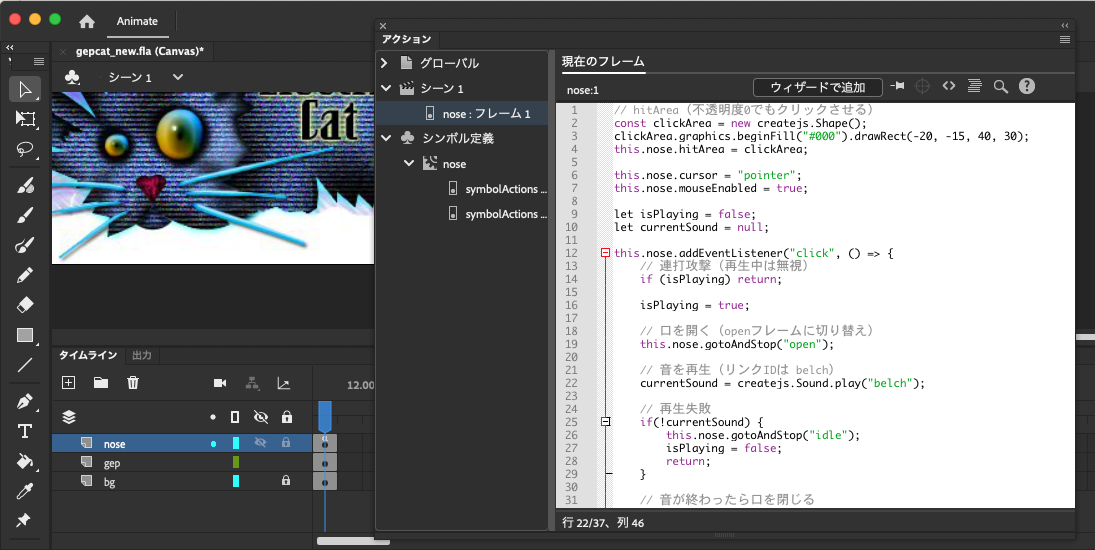Click the format code icon
The width and height of the screenshot is (1095, 550).
pos(974,87)
